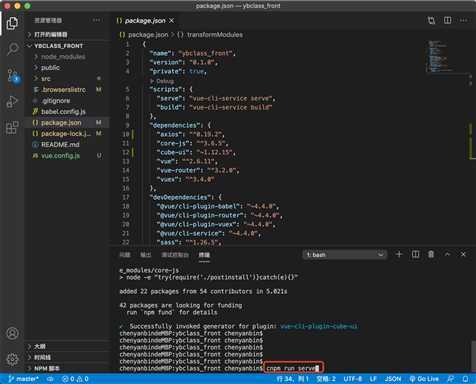The image size is (476, 384).
Task: Show errors and warnings count in status bar
Action: tap(75, 379)
